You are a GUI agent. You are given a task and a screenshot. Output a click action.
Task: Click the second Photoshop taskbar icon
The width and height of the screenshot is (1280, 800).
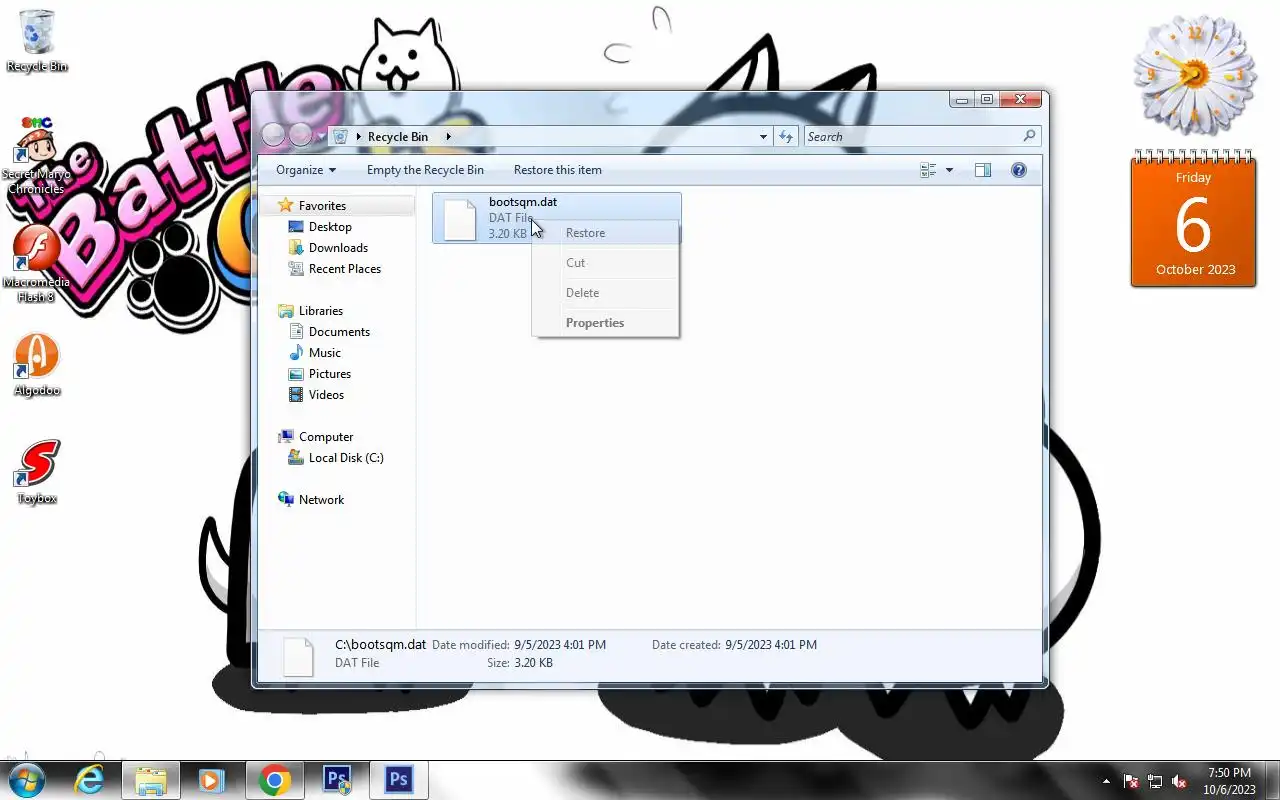click(x=399, y=780)
